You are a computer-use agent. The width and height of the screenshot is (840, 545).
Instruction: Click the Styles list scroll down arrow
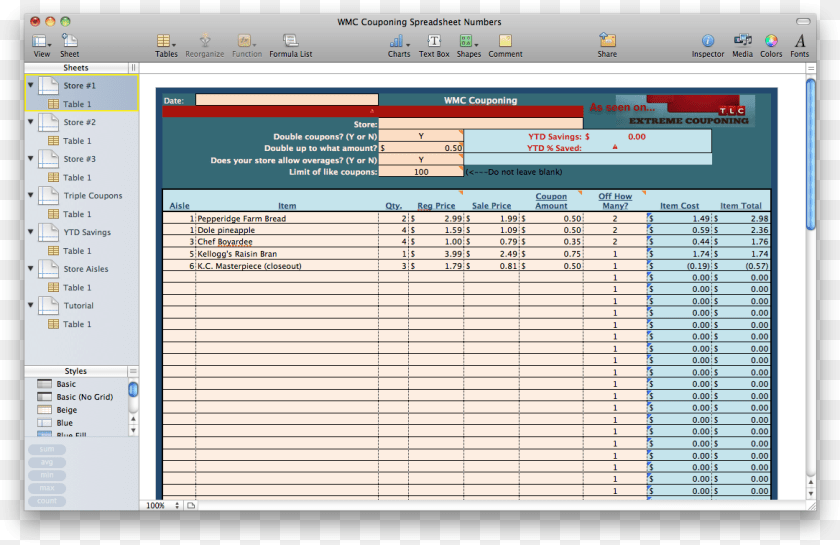[133, 430]
